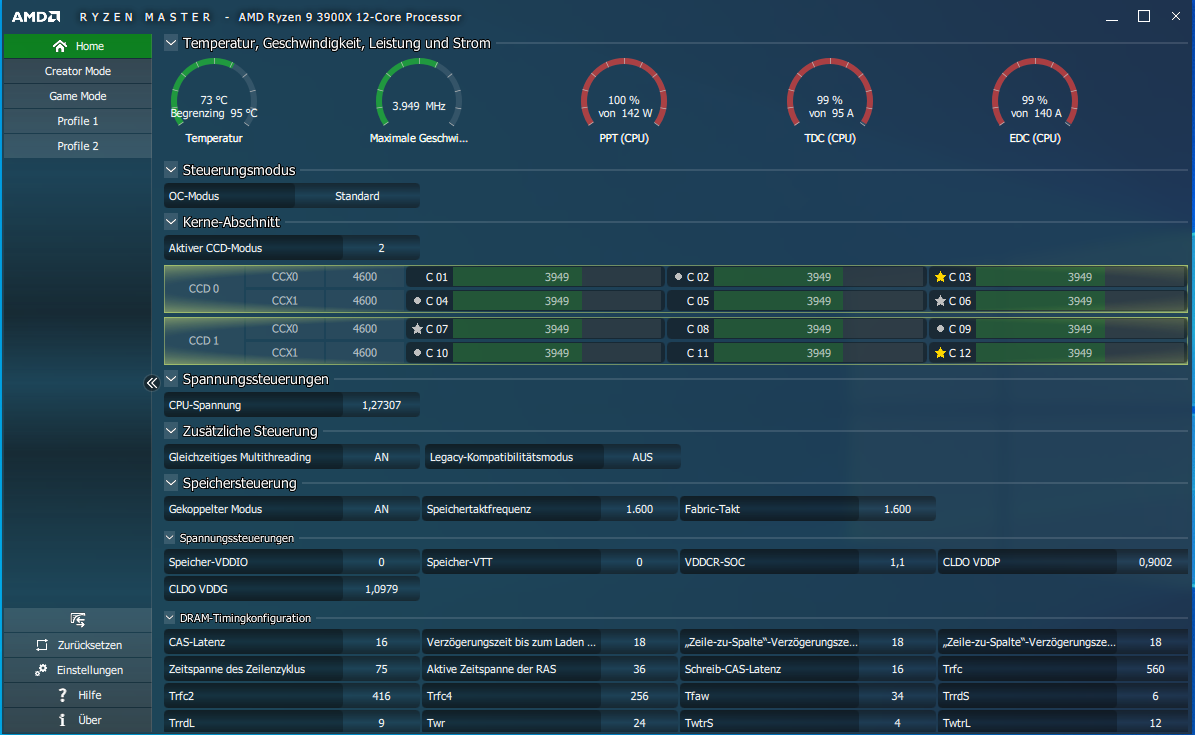Collapse Spannungssteuerungen subsection above Speicher-VDDIO

point(170,538)
